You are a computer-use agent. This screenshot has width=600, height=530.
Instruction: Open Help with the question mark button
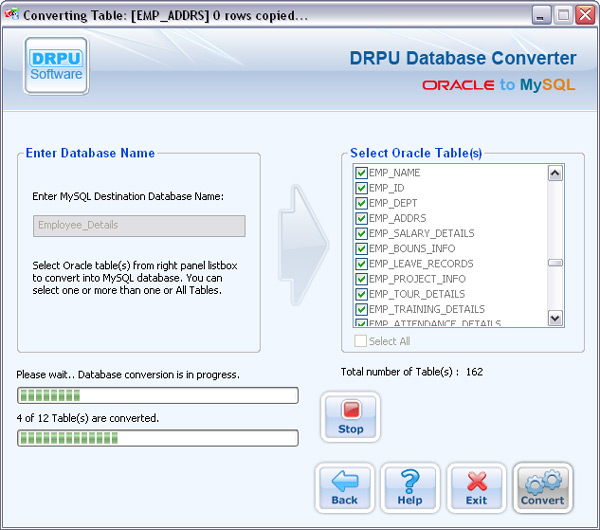[x=410, y=488]
